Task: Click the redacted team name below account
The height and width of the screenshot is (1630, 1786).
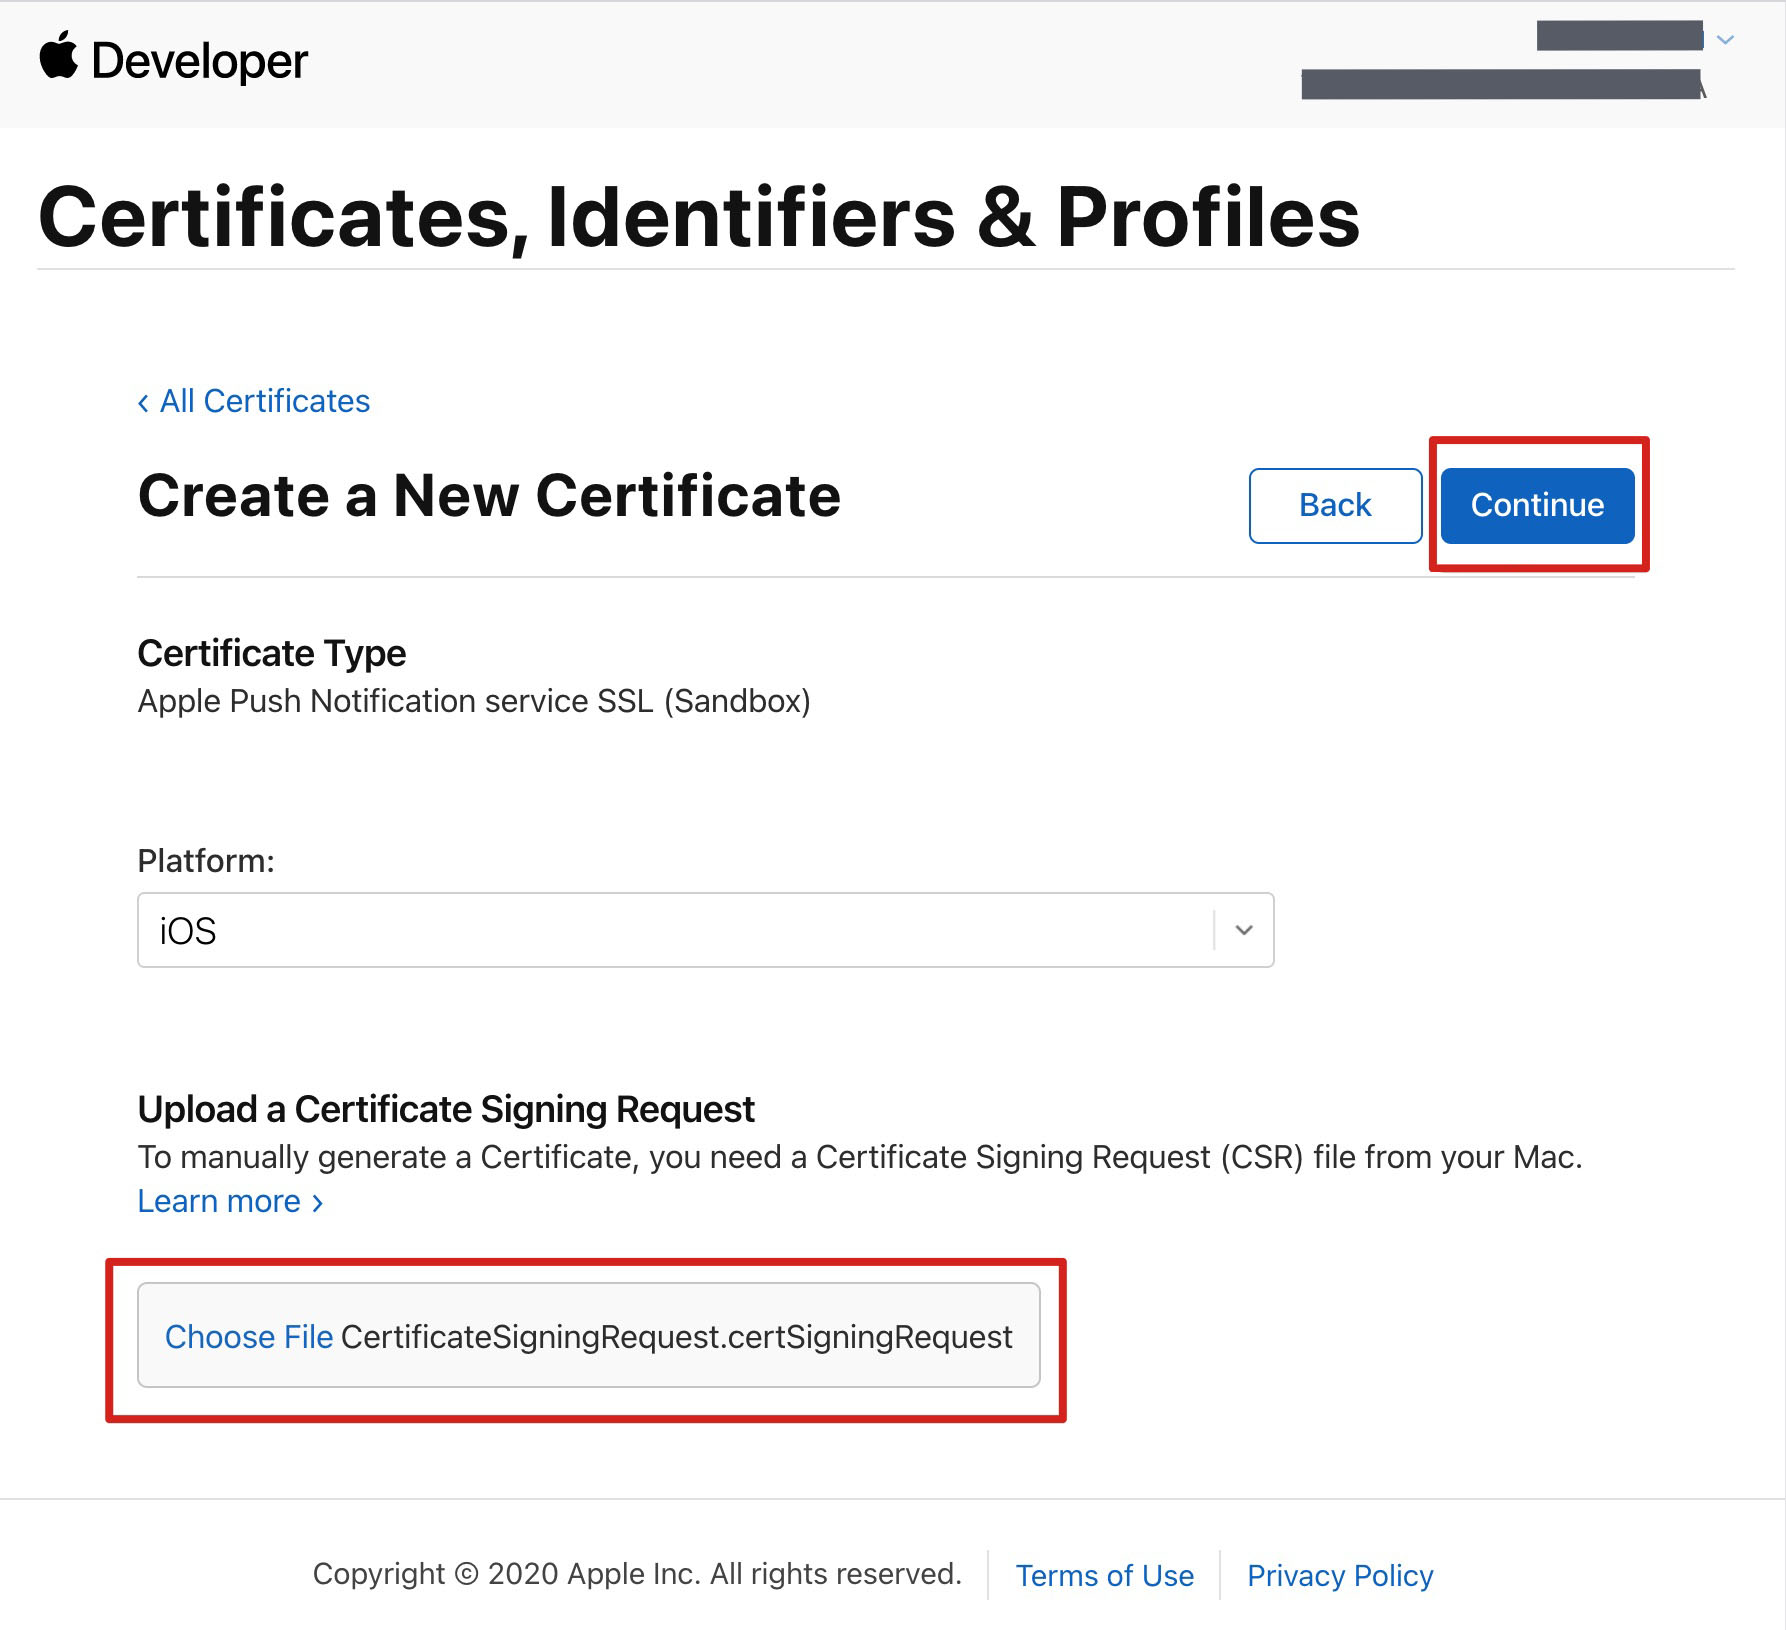Action: tap(1500, 85)
